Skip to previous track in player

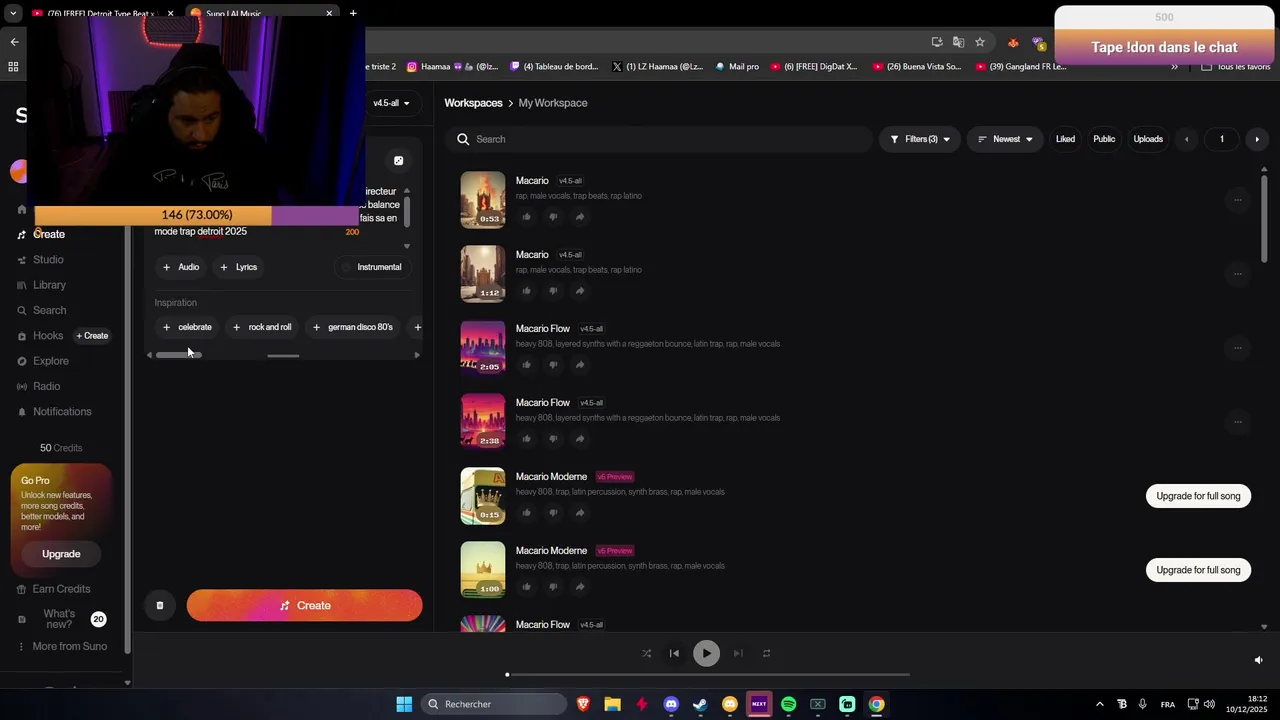pyautogui.click(x=674, y=654)
